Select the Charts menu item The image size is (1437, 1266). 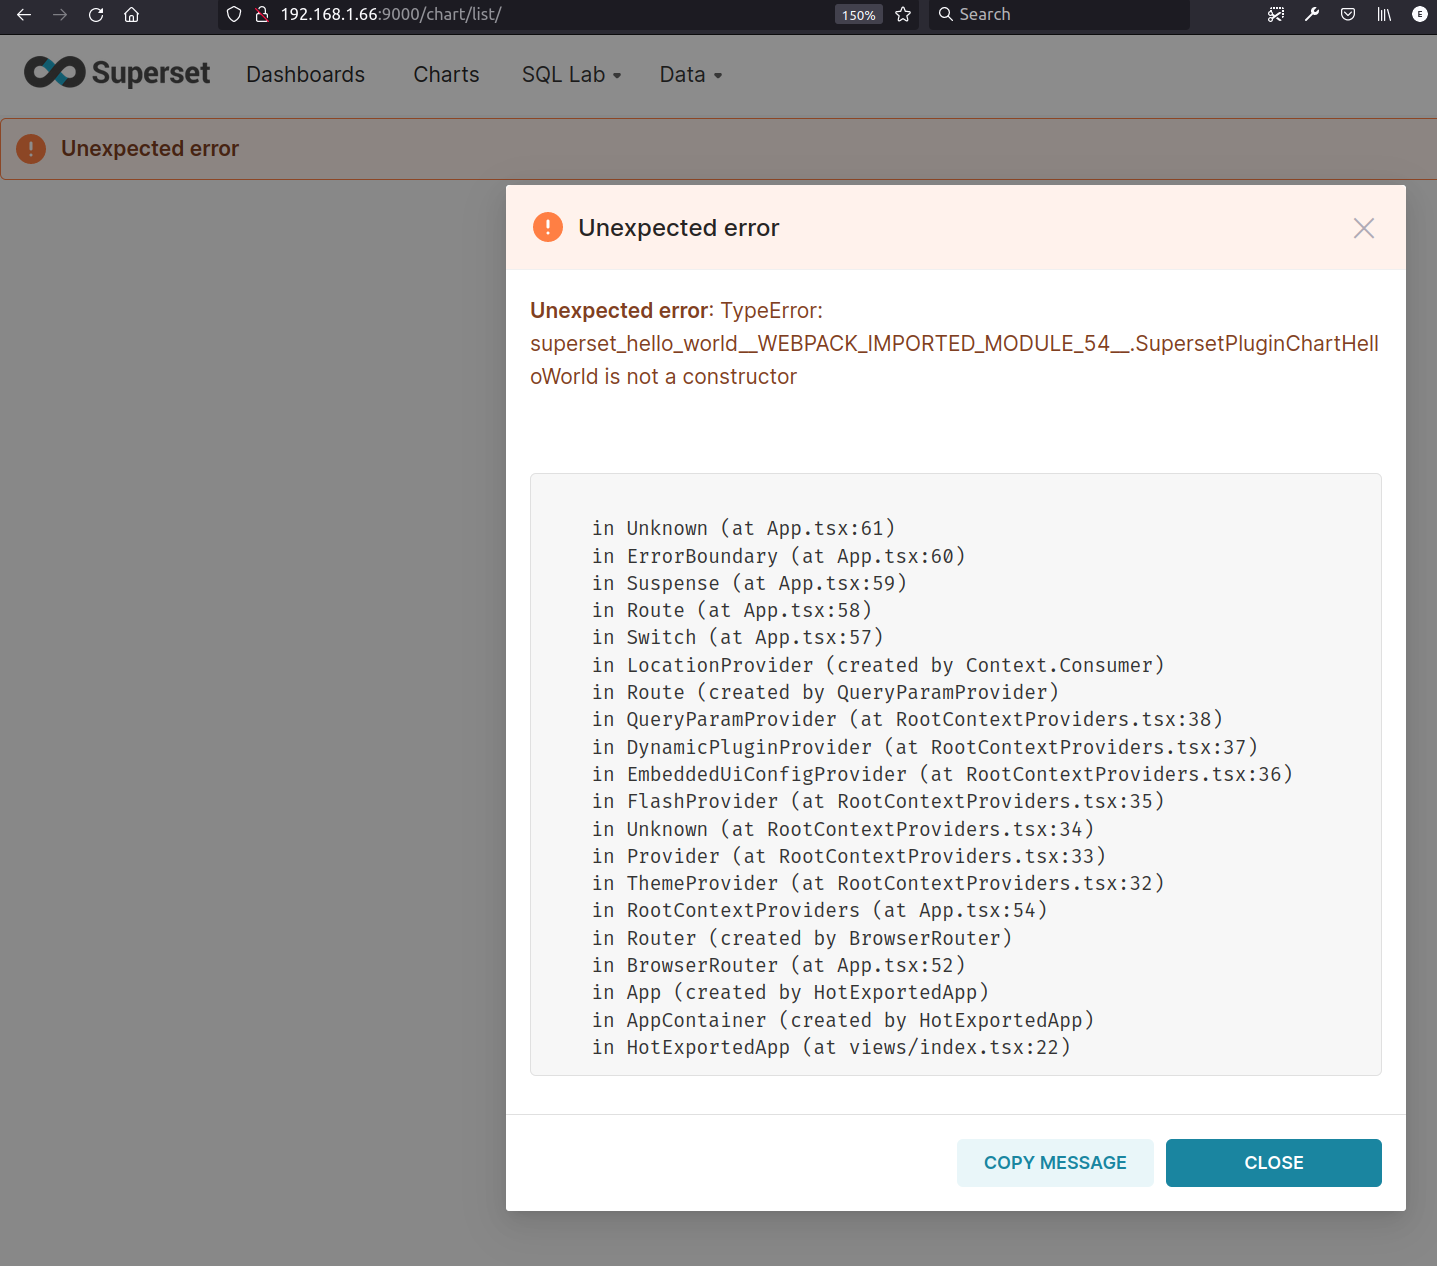(x=445, y=74)
